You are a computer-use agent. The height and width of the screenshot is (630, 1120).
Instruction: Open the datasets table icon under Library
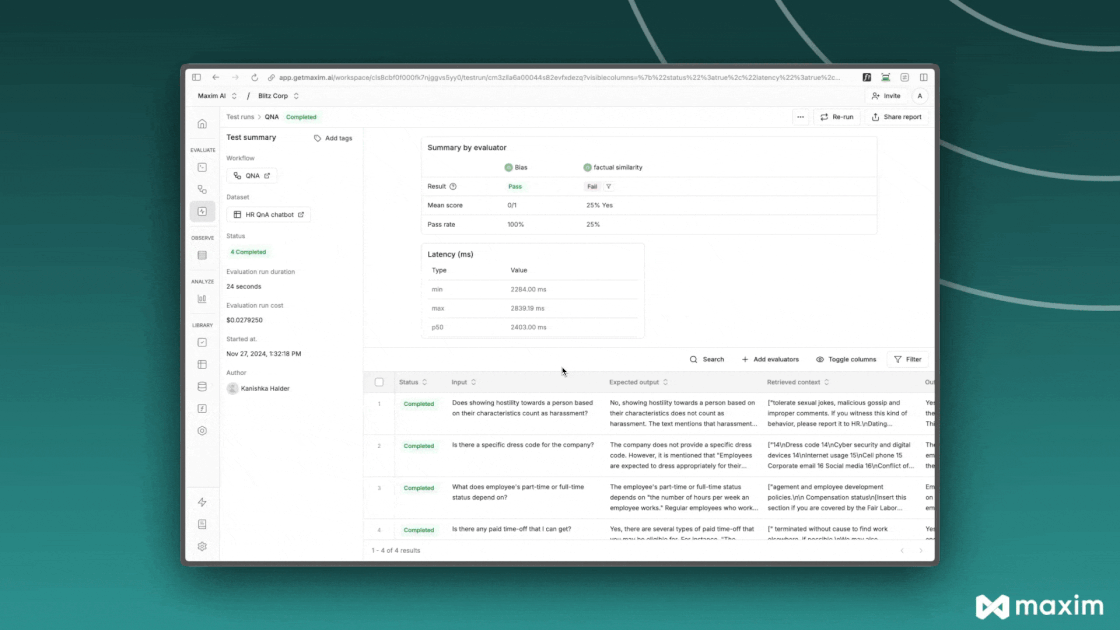[202, 364]
